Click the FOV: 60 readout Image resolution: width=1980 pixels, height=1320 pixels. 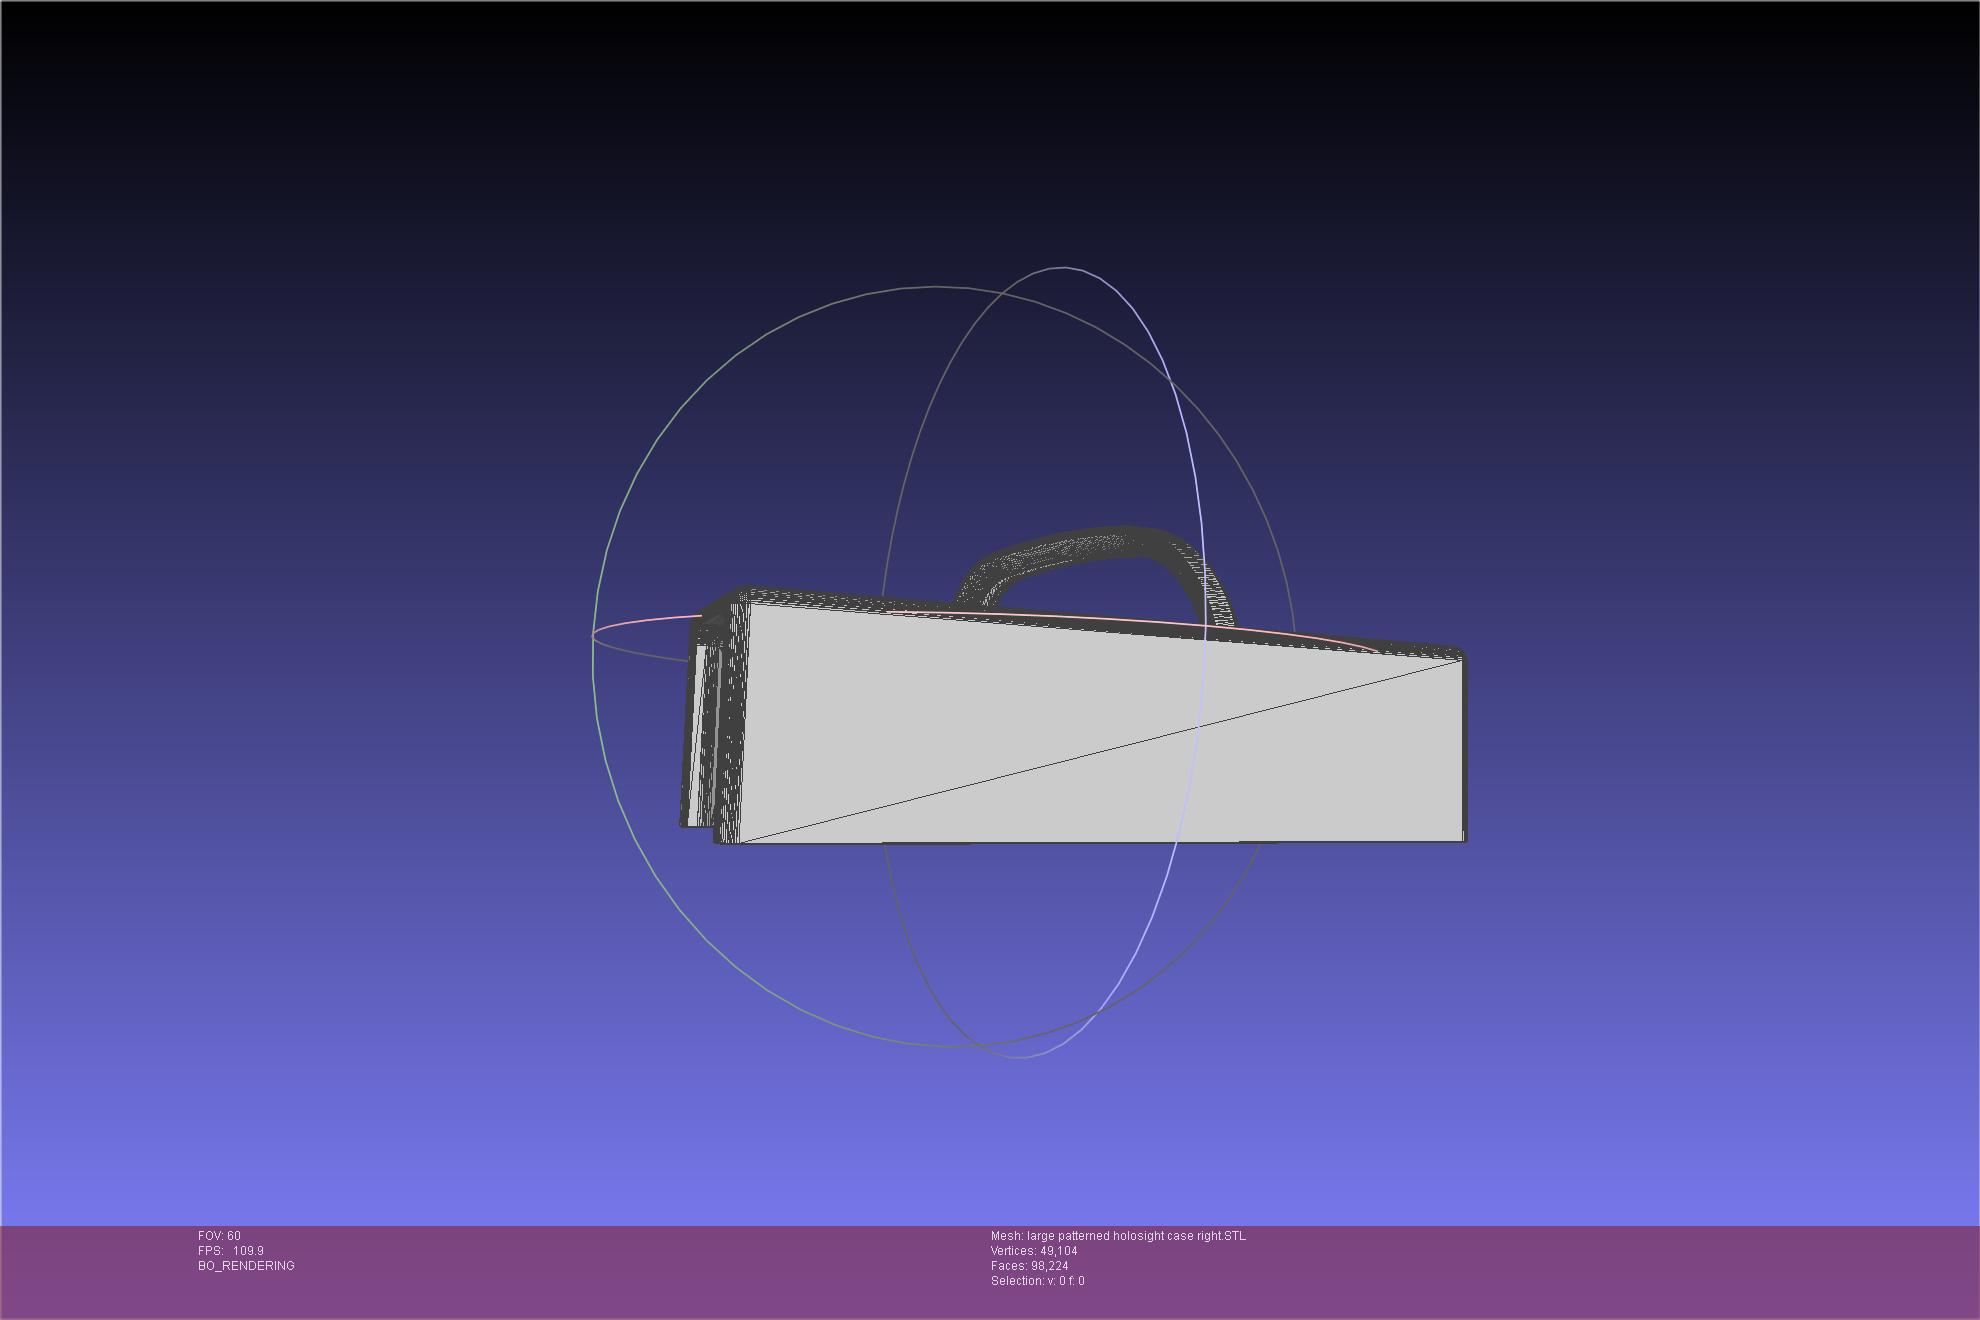point(219,1236)
